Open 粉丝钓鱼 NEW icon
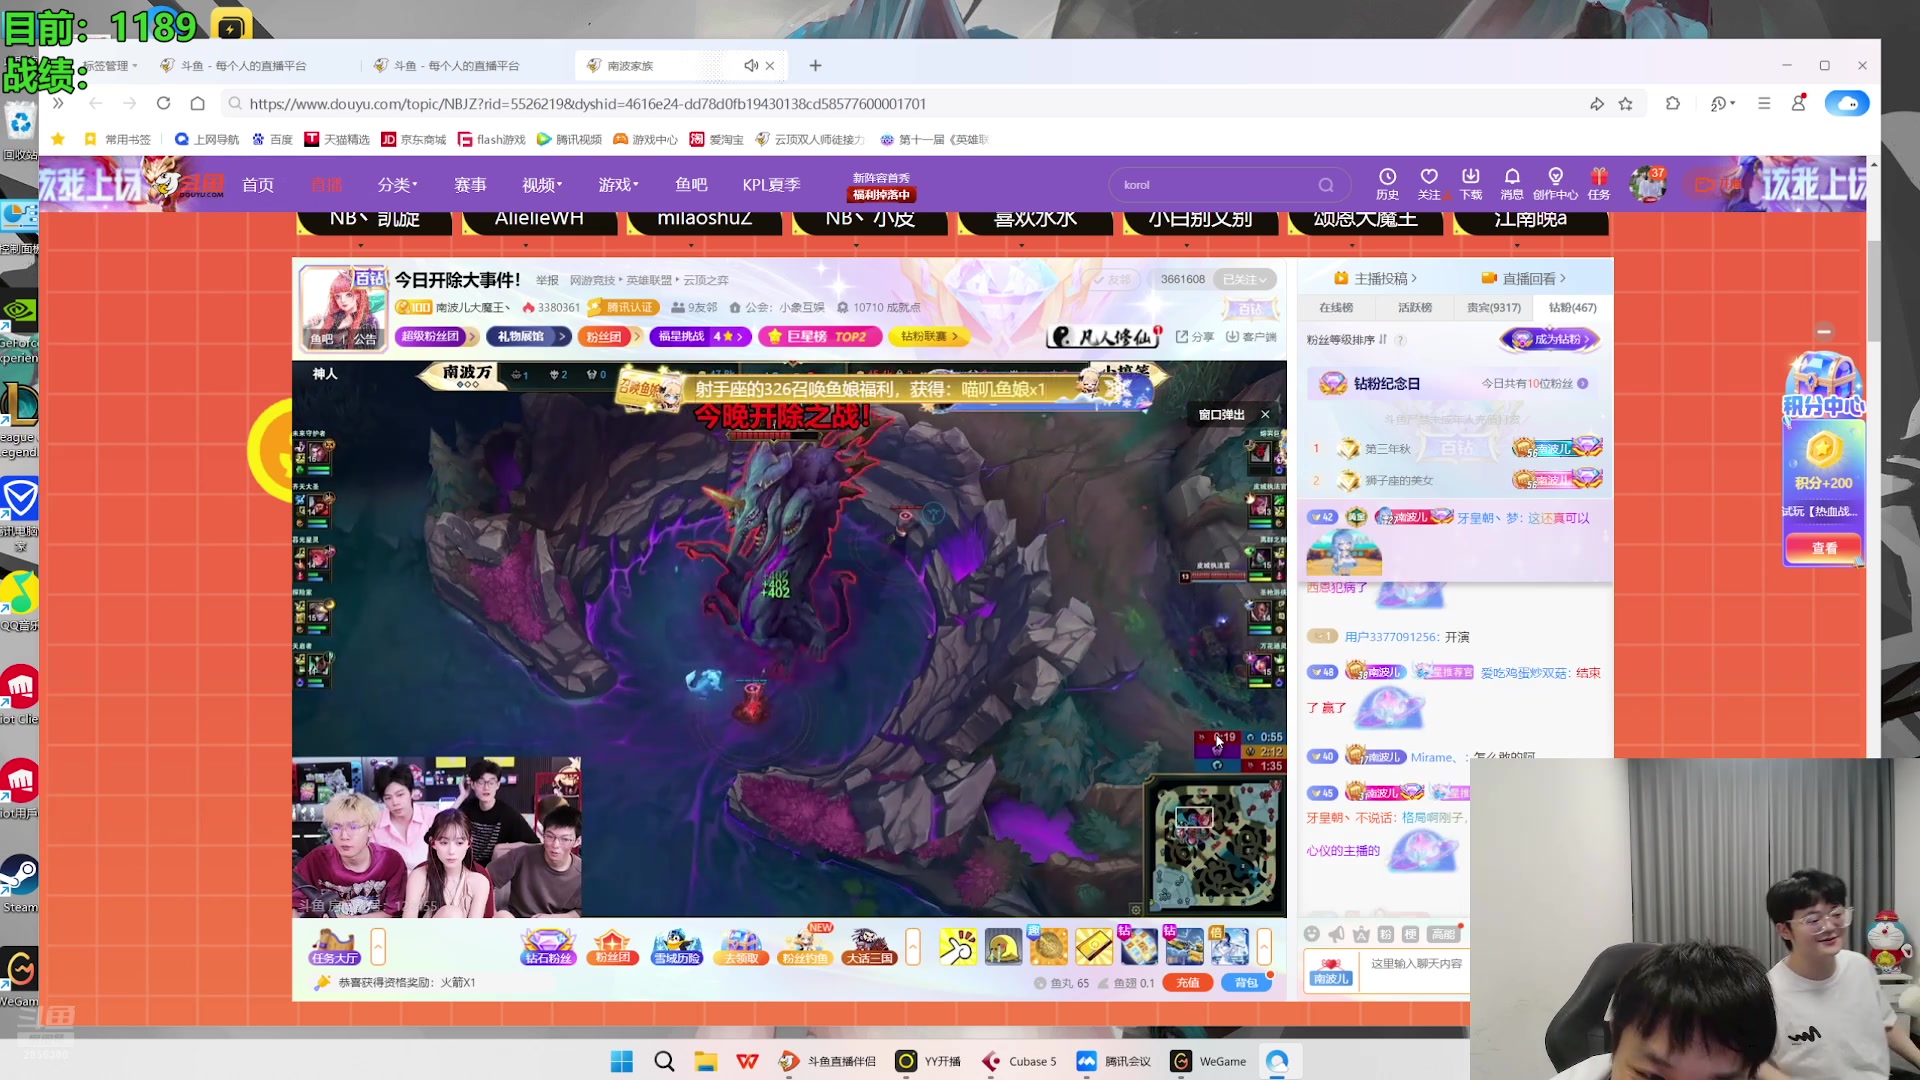1920x1080 pixels. click(x=806, y=946)
